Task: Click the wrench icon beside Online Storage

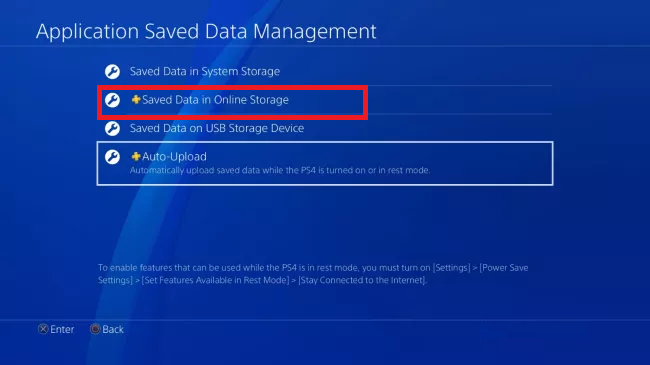Action: point(112,100)
